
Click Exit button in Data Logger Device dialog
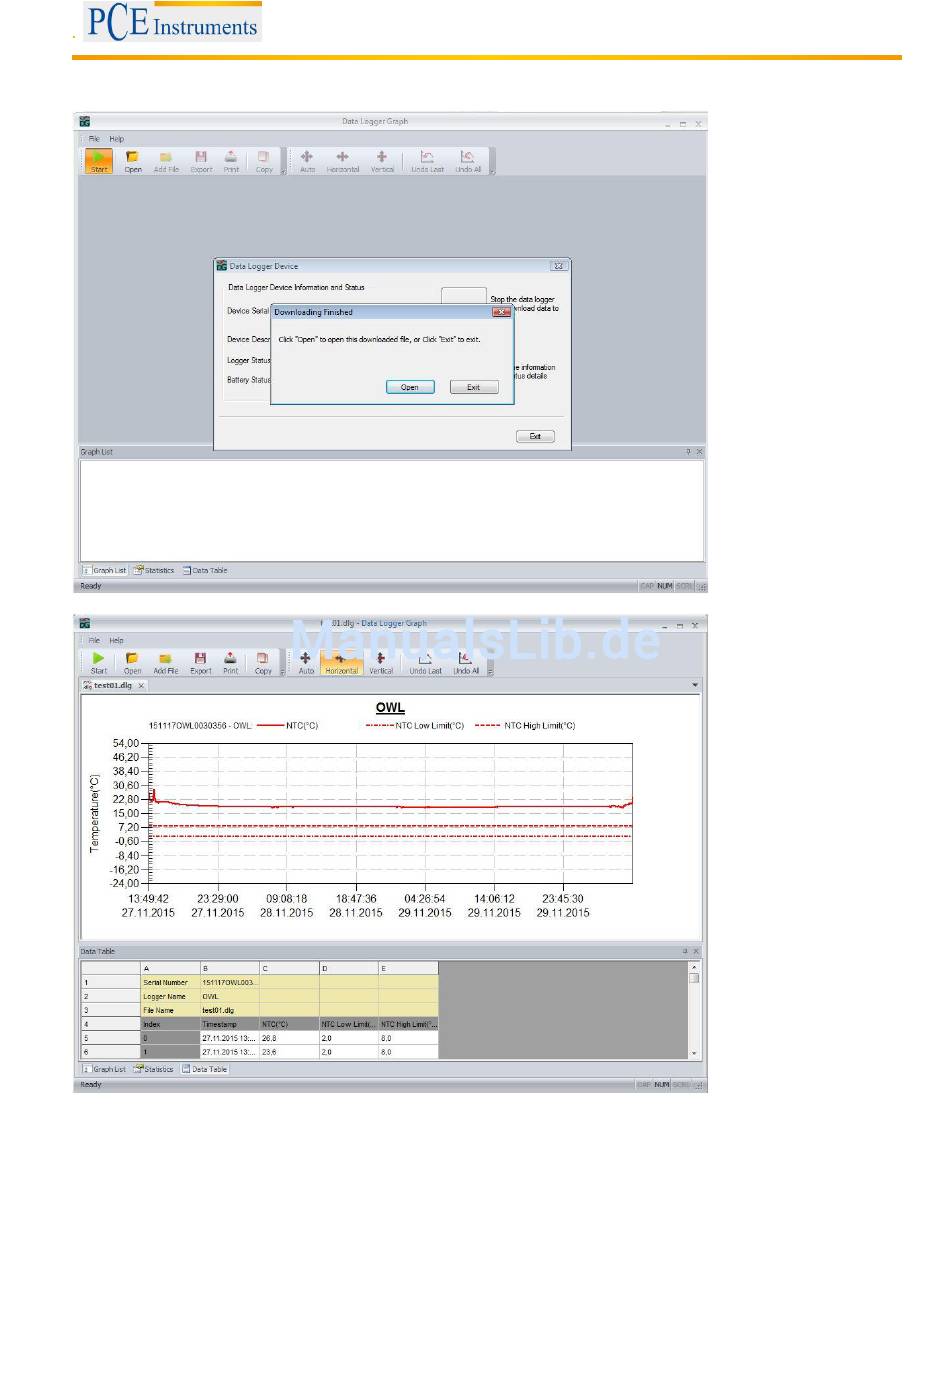pyautogui.click(x=535, y=436)
